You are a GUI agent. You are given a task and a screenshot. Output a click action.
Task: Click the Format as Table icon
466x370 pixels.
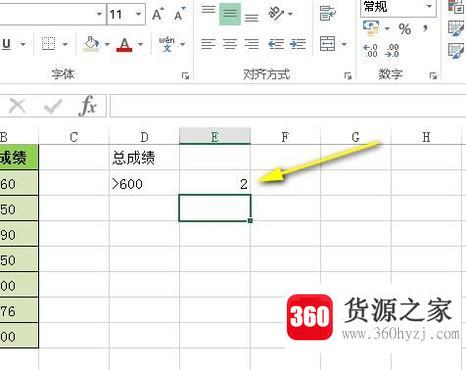(x=457, y=28)
